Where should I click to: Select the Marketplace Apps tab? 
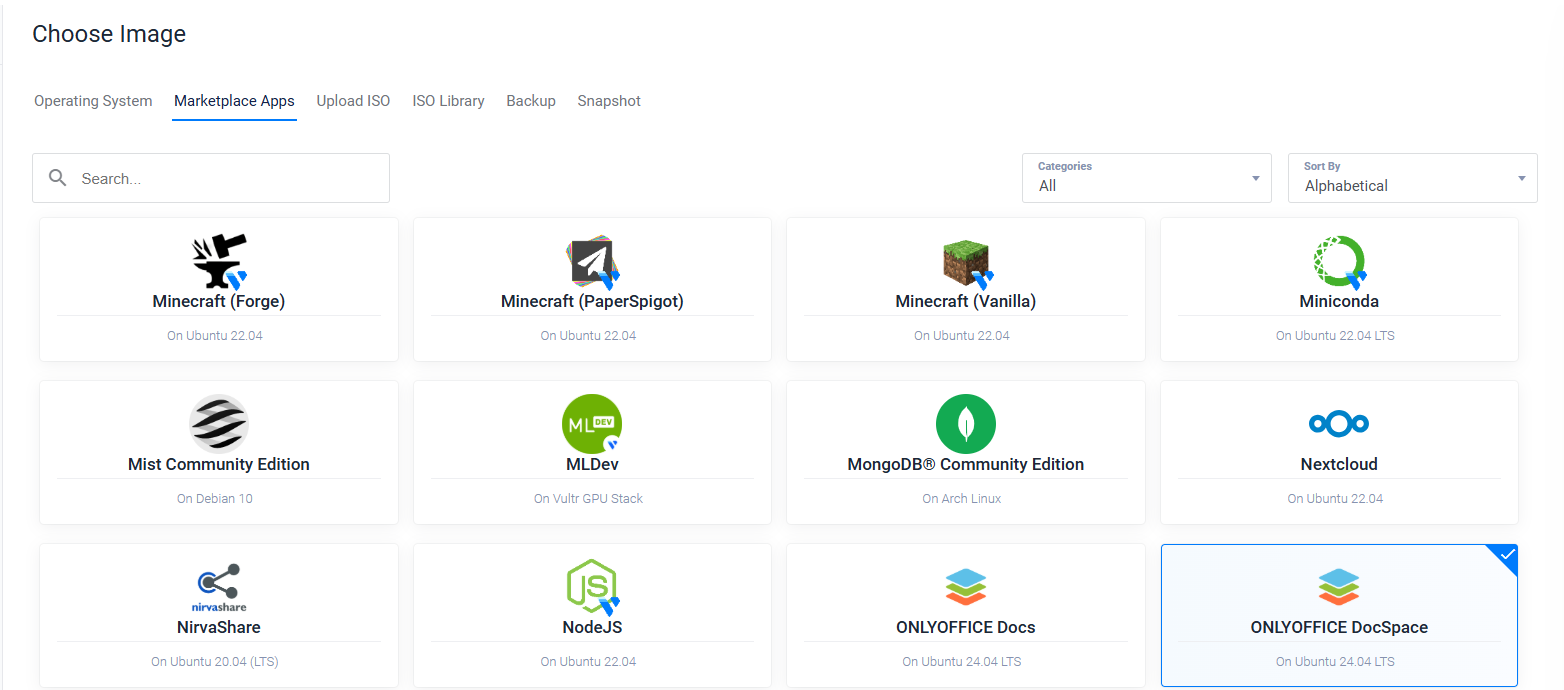(234, 101)
